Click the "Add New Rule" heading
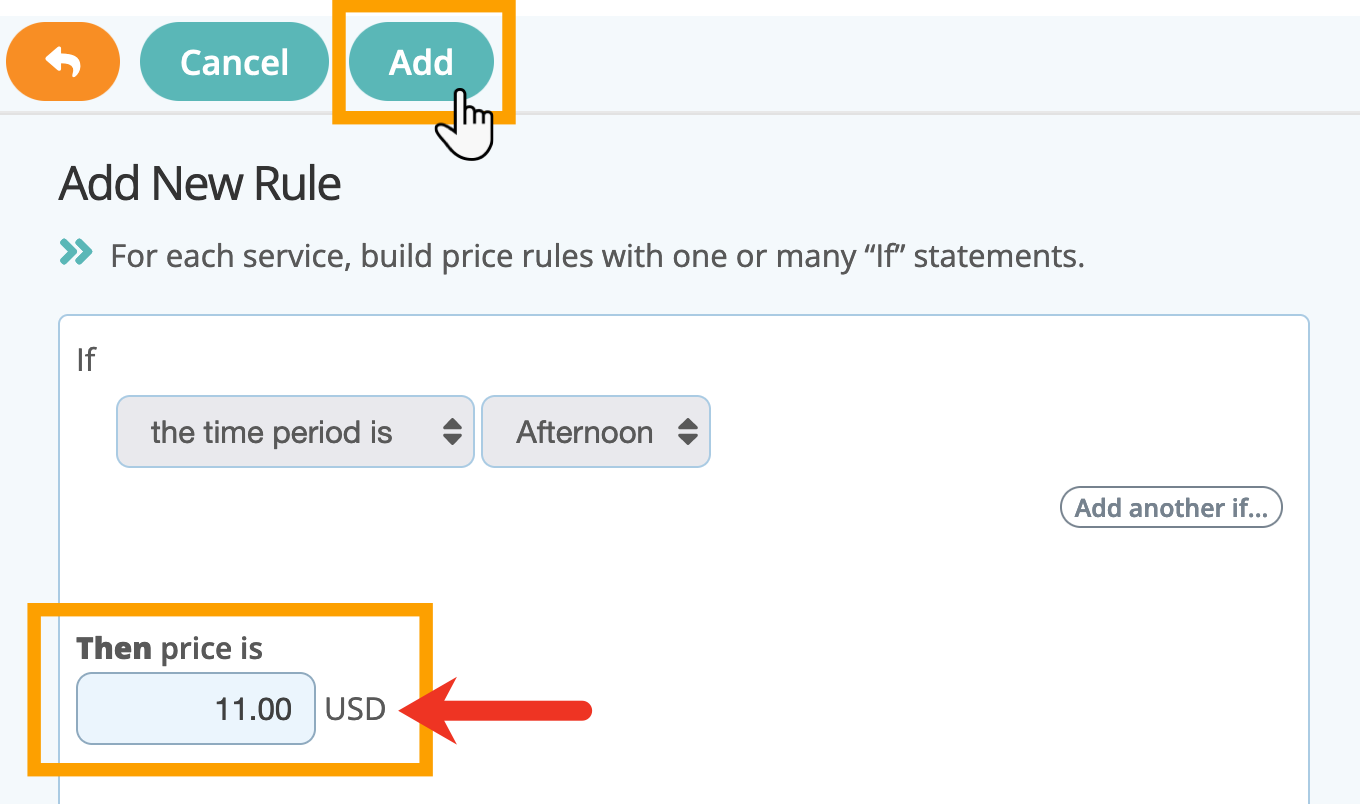Viewport: 1360px width, 810px height. coord(200,185)
